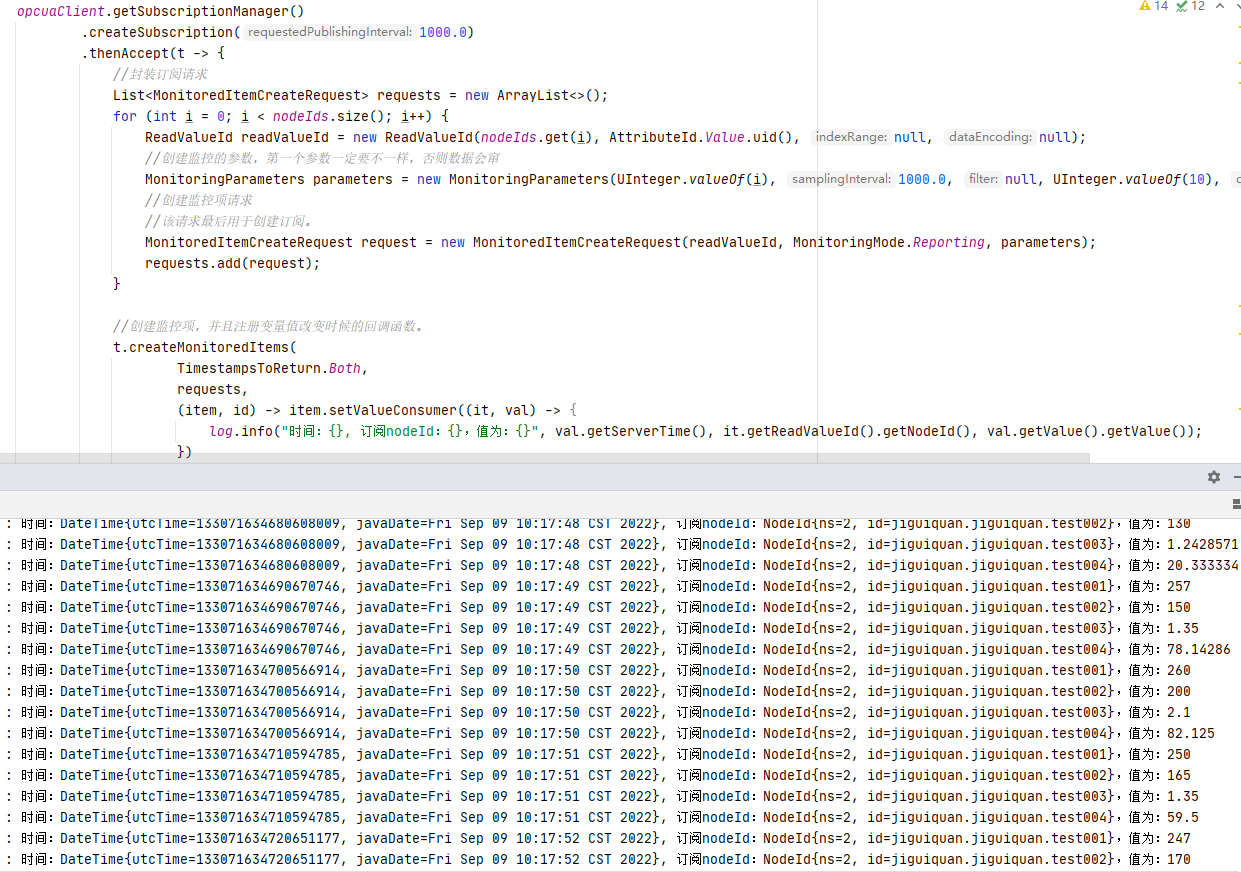Click the samplingInterval parameter hint
The image size is (1241, 872).
(x=841, y=179)
